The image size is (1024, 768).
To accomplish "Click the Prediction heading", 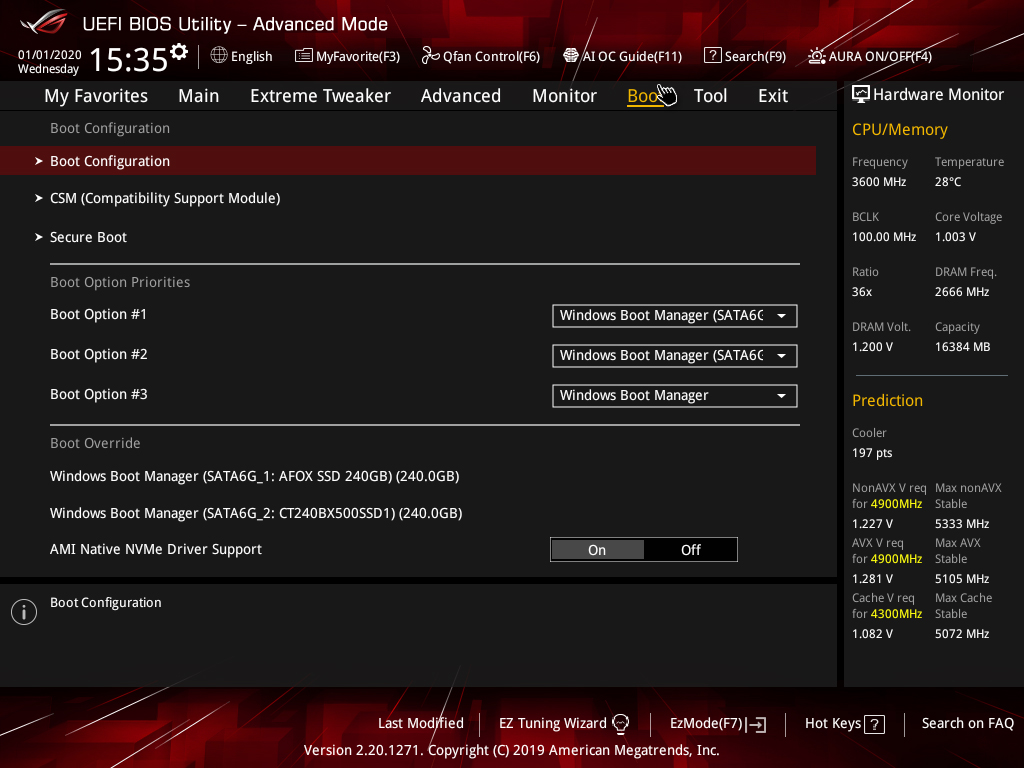I will [887, 400].
